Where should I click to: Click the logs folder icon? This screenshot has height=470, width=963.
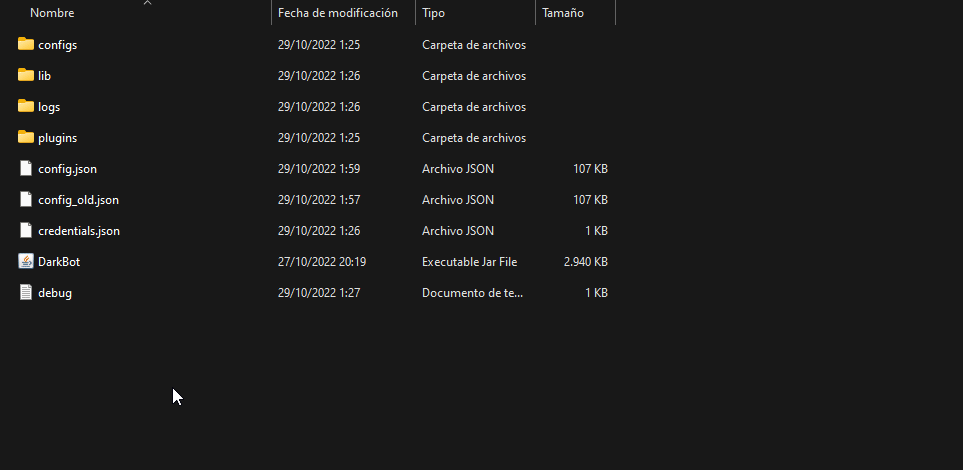click(26, 106)
